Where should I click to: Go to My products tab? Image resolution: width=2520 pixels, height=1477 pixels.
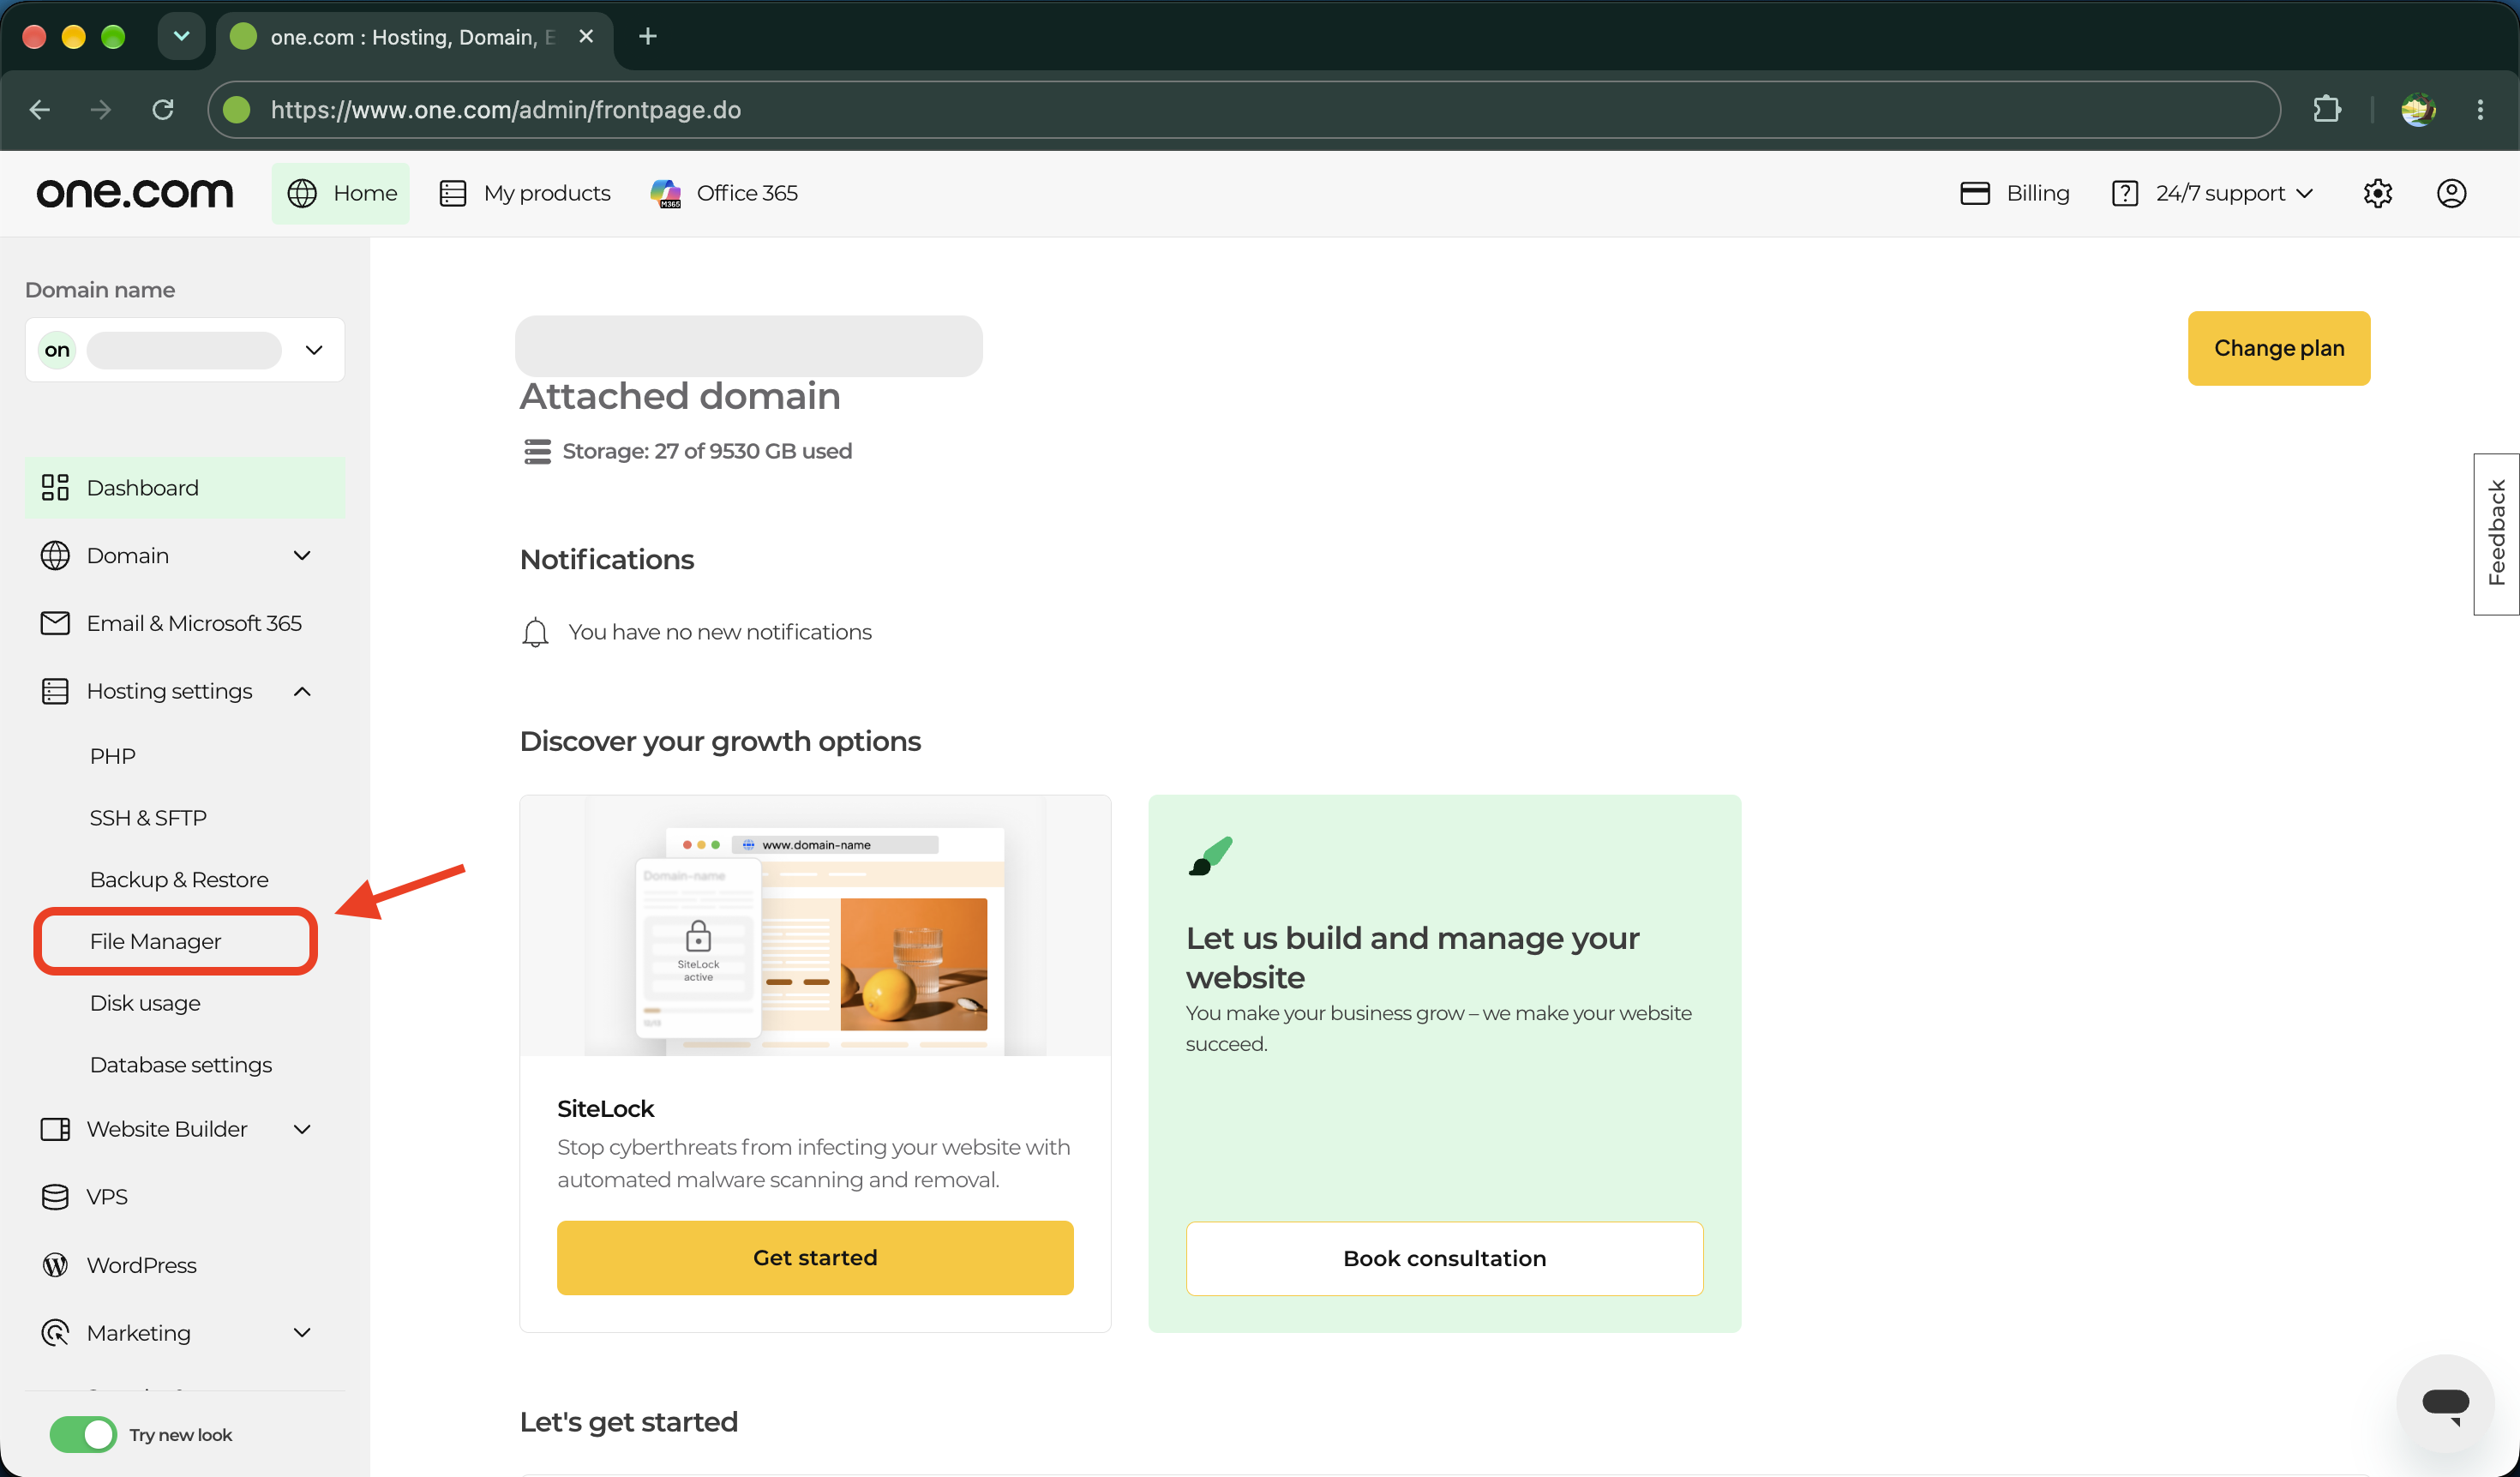pos(525,193)
